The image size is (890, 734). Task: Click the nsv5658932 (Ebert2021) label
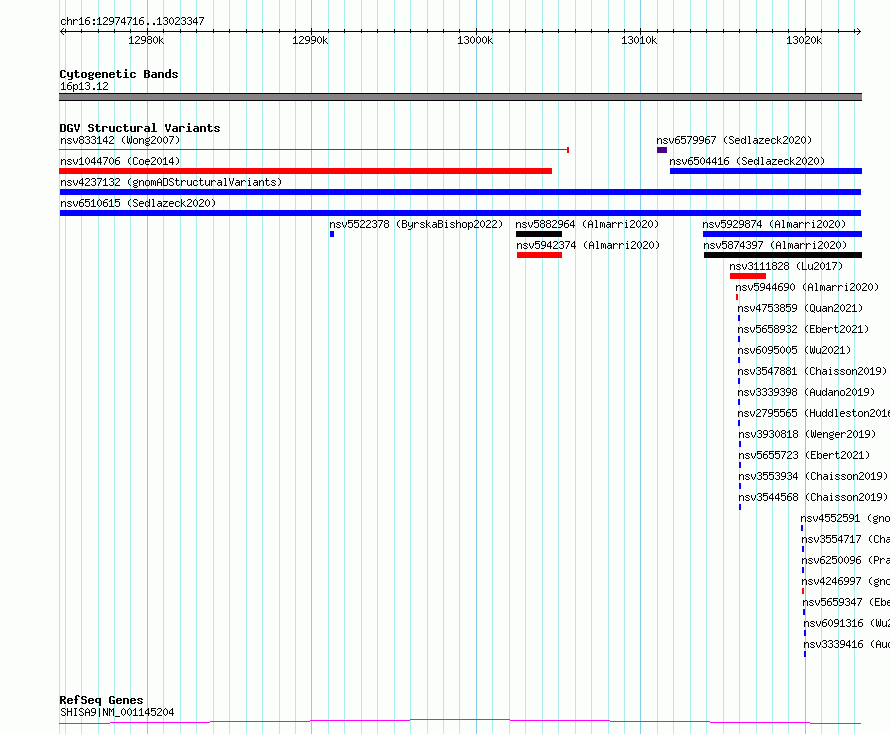(x=803, y=329)
